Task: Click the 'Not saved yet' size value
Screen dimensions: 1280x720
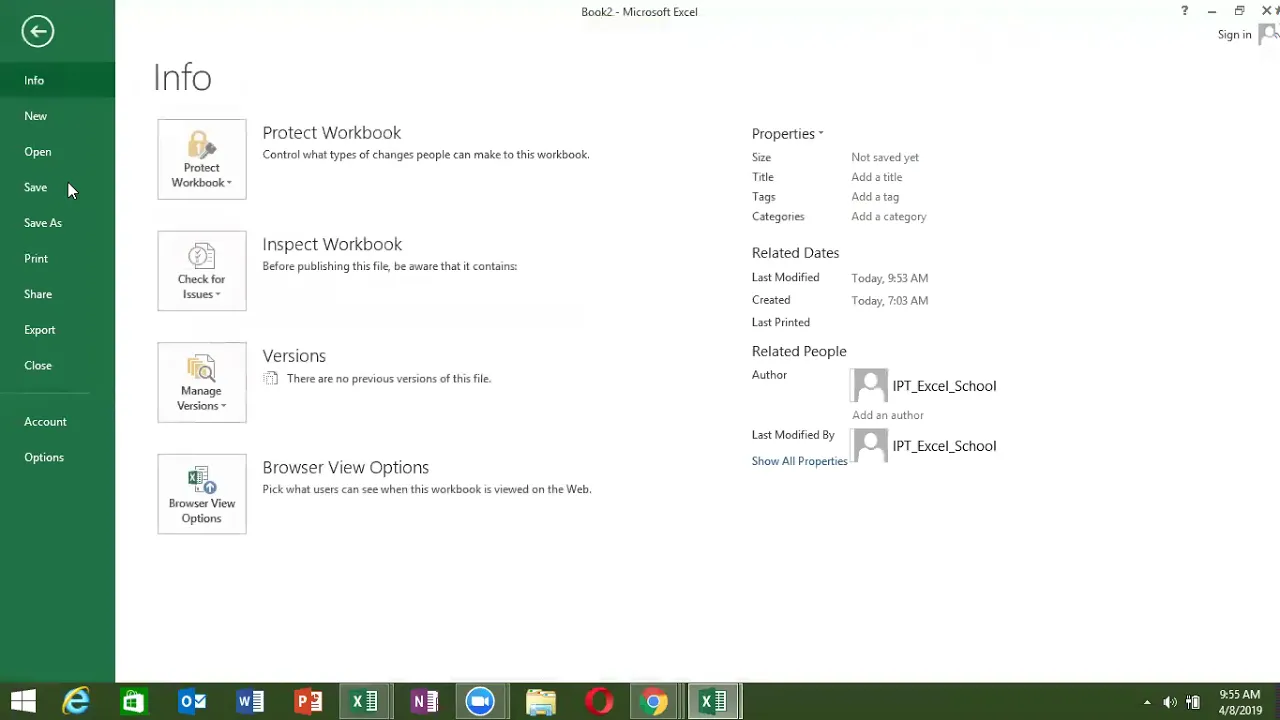Action: pos(885,157)
